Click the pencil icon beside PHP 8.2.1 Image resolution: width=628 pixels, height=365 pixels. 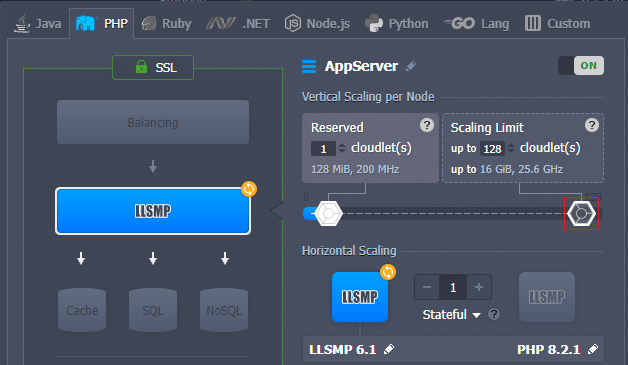[x=593, y=349]
